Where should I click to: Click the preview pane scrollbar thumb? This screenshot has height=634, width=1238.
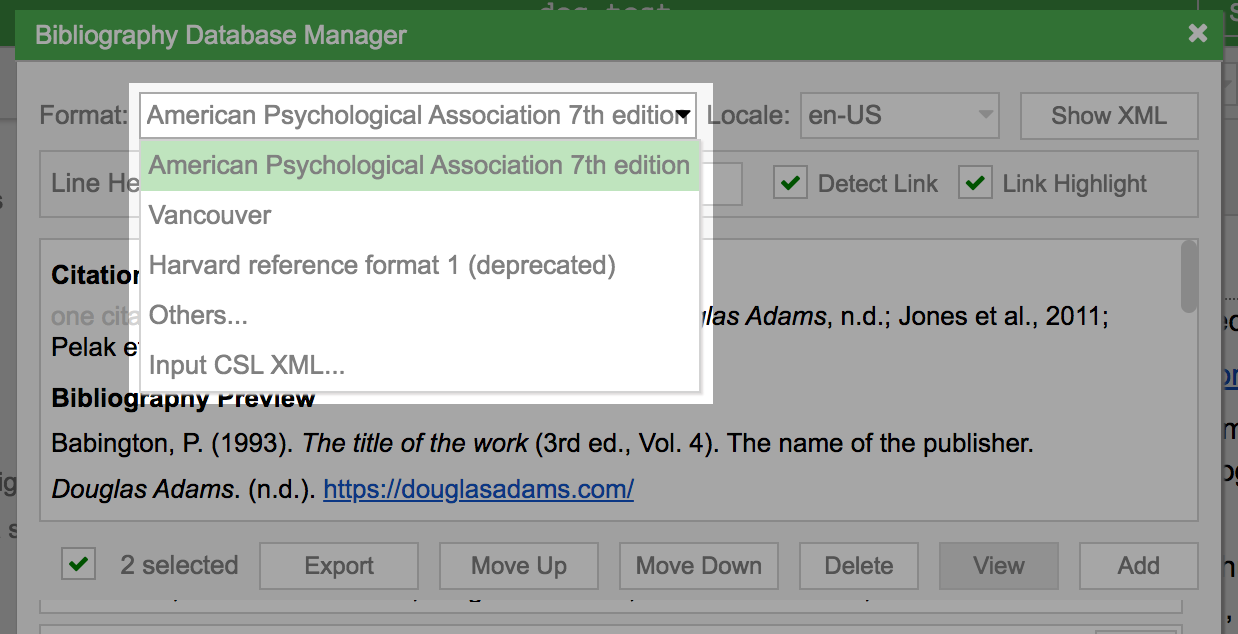pyautogui.click(x=1188, y=276)
